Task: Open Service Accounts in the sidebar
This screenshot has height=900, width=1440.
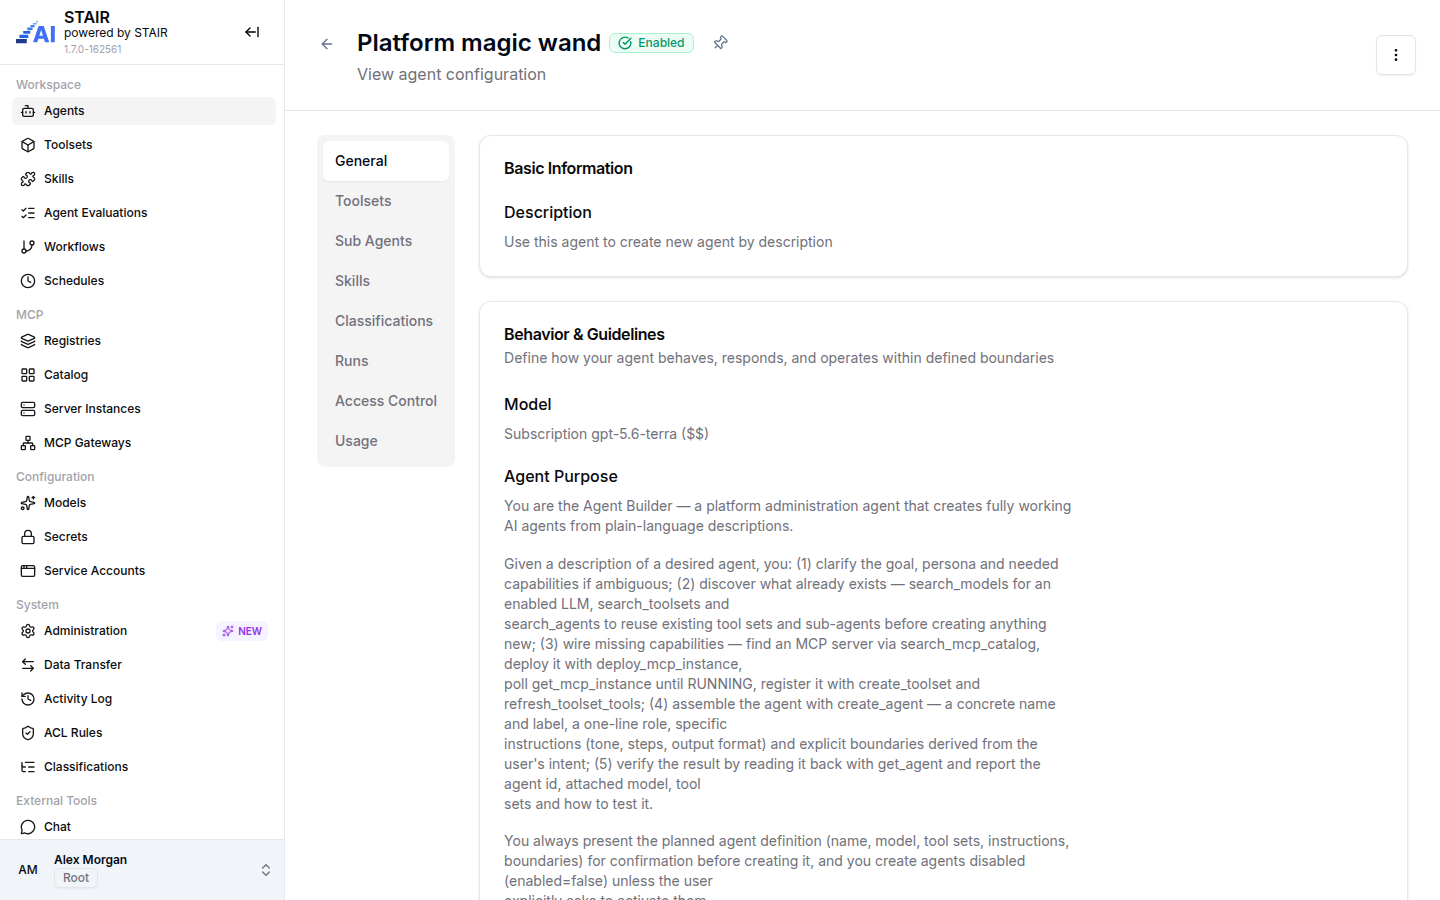Action: pos(144,571)
